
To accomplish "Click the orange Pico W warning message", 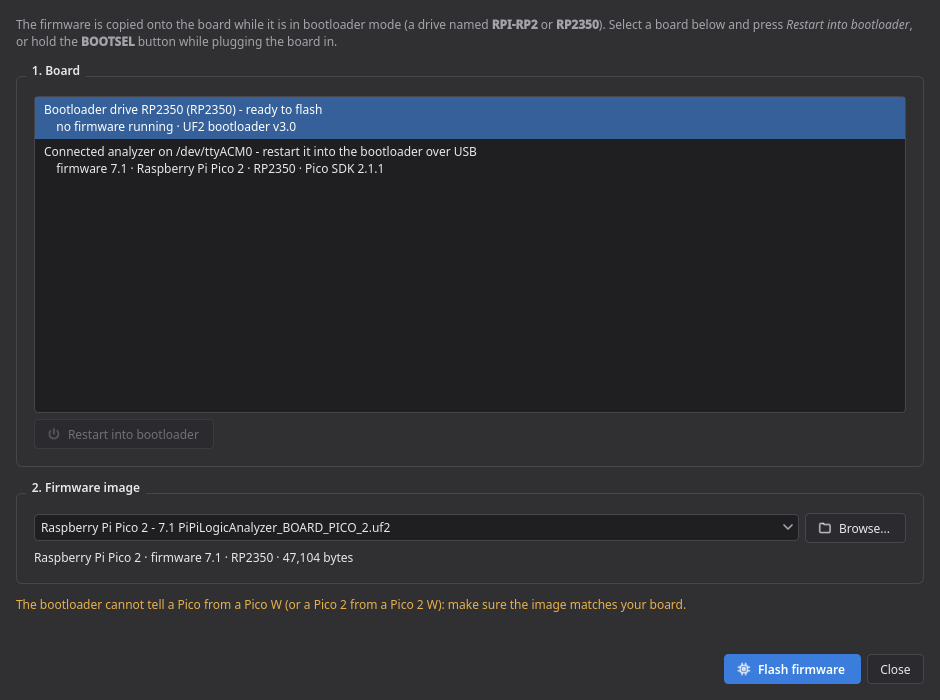I will pyautogui.click(x=351, y=605).
